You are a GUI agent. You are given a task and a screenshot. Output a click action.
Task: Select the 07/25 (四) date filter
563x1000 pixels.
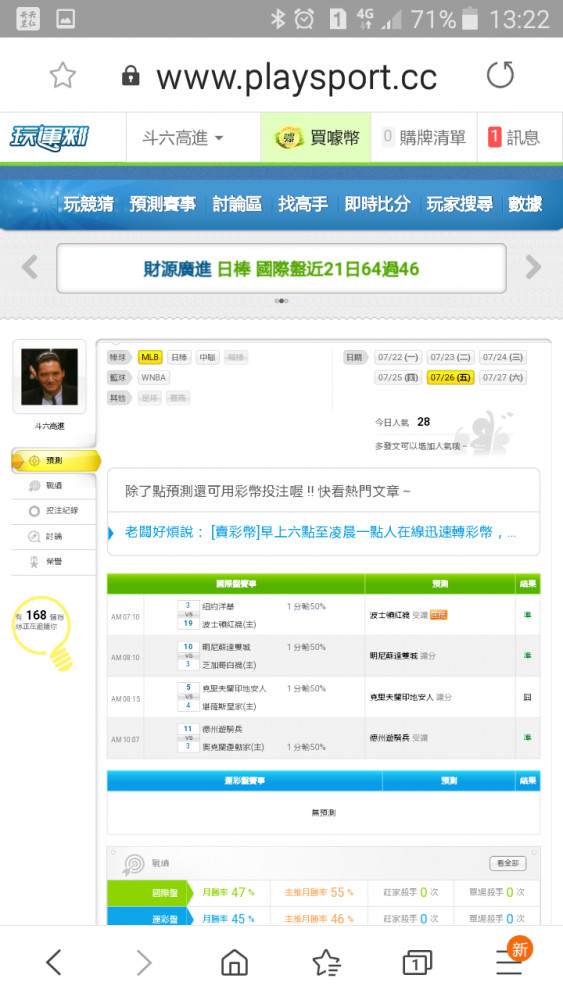tap(398, 378)
